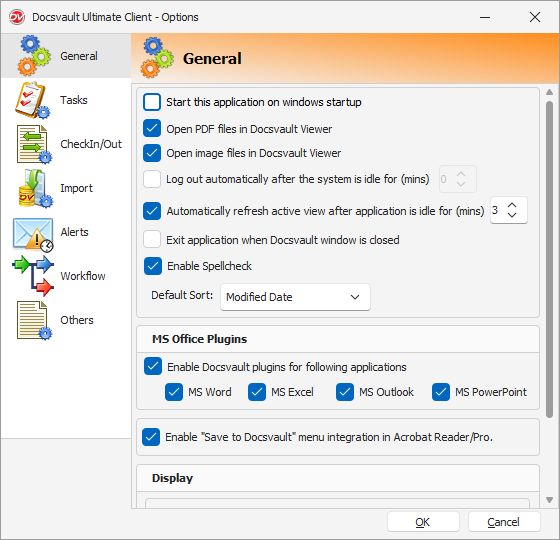Click the Docsvault logo in title bar
Image resolution: width=560 pixels, height=540 pixels.
point(16,17)
